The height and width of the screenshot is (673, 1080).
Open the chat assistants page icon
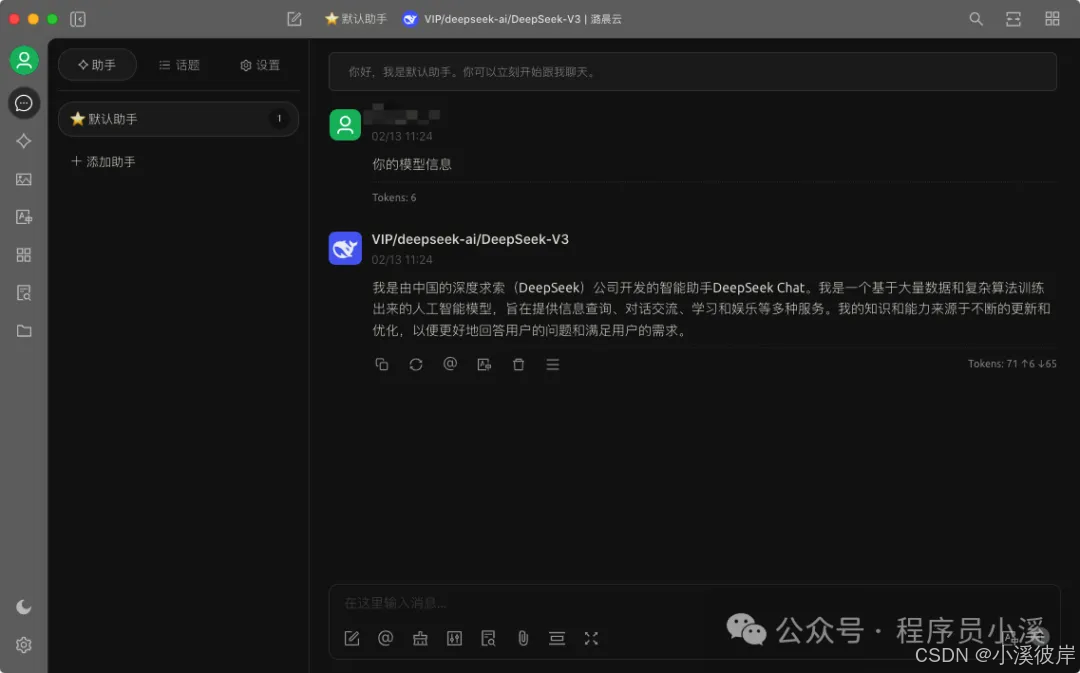point(24,103)
